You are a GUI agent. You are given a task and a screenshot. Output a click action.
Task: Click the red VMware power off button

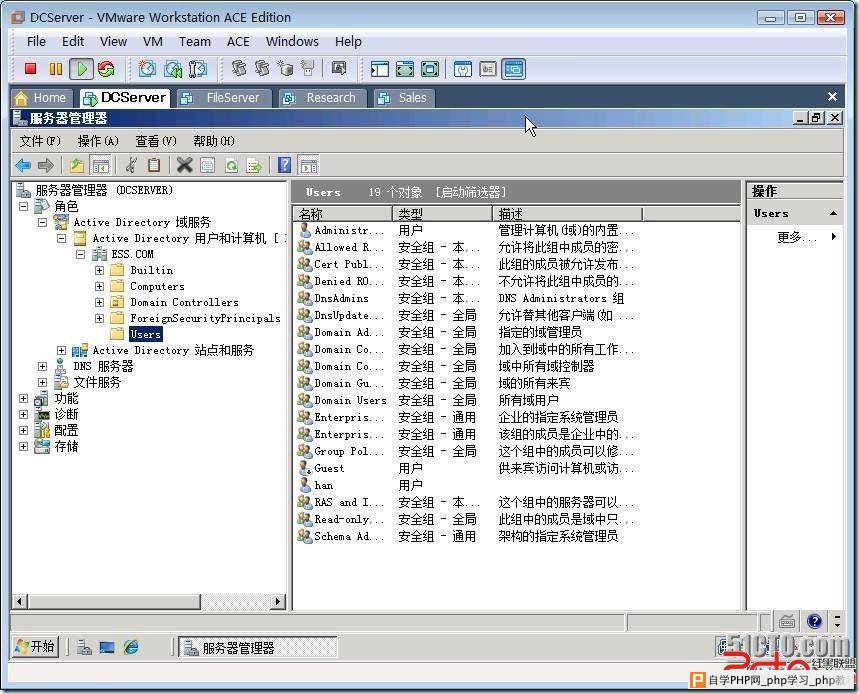30,68
